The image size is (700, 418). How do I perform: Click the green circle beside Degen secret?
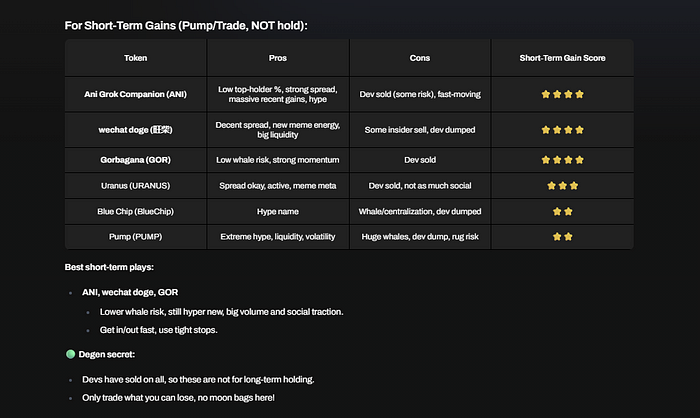click(x=71, y=354)
